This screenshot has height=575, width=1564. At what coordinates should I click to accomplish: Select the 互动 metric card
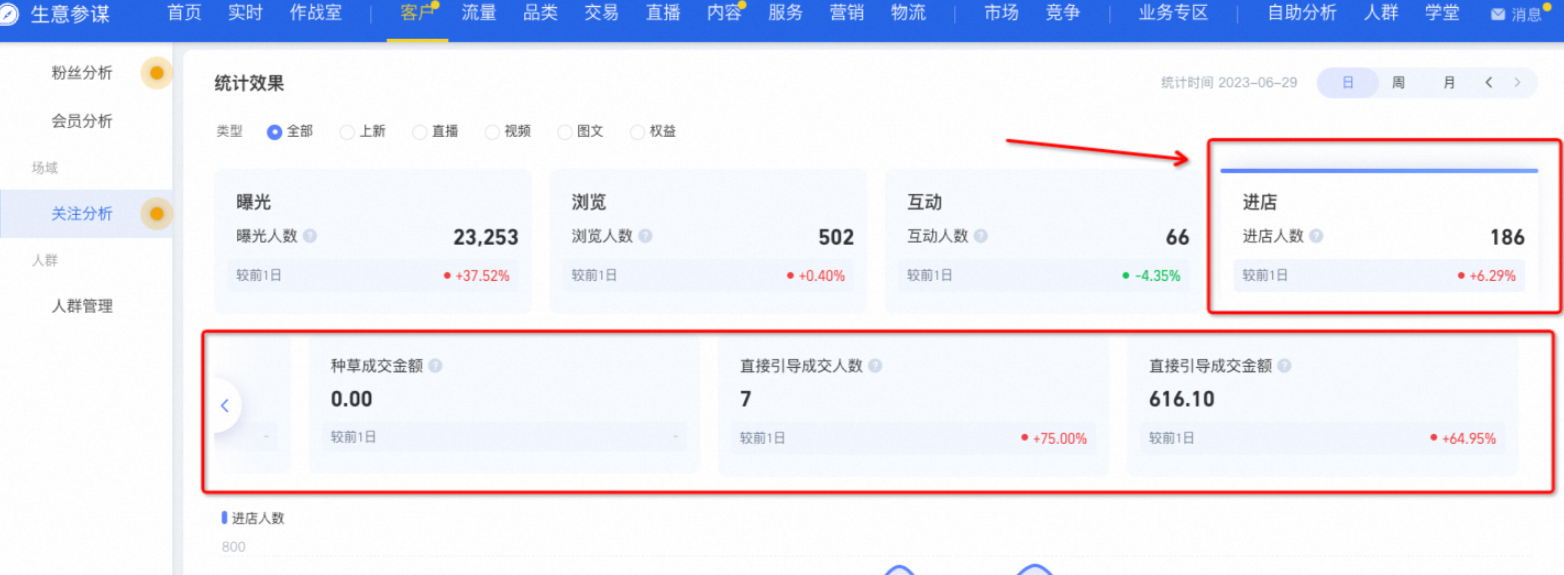click(x=1043, y=241)
